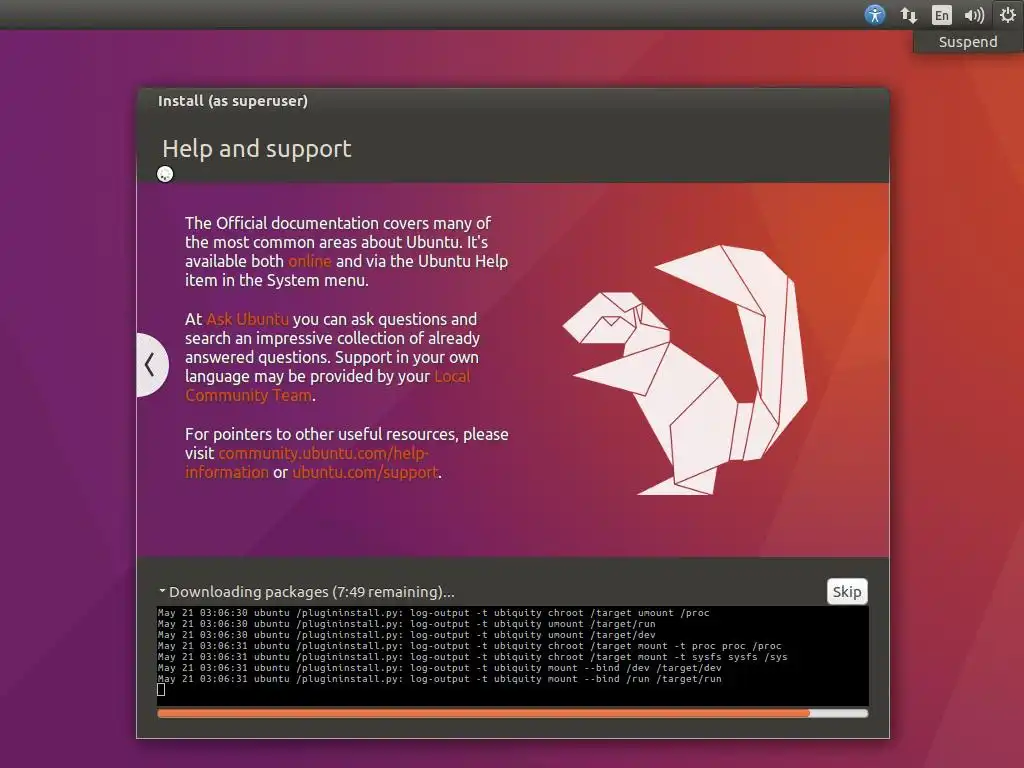Open the 'online' documentation link

click(x=310, y=261)
